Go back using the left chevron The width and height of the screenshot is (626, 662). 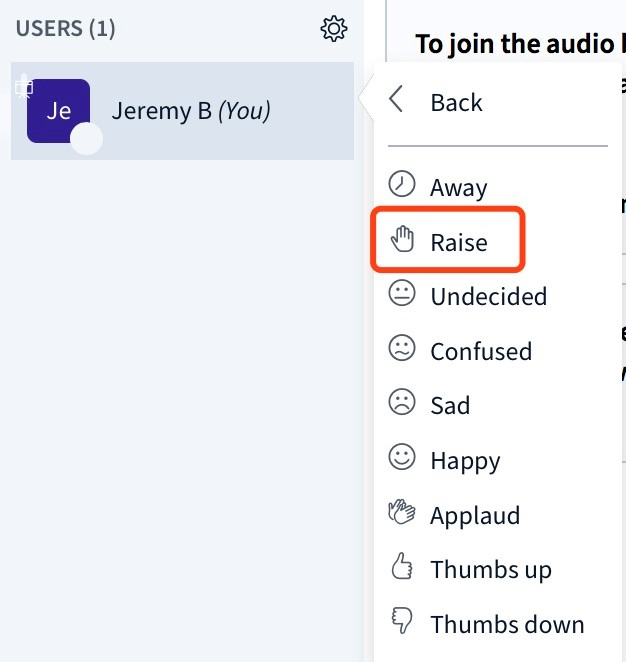coord(398,101)
